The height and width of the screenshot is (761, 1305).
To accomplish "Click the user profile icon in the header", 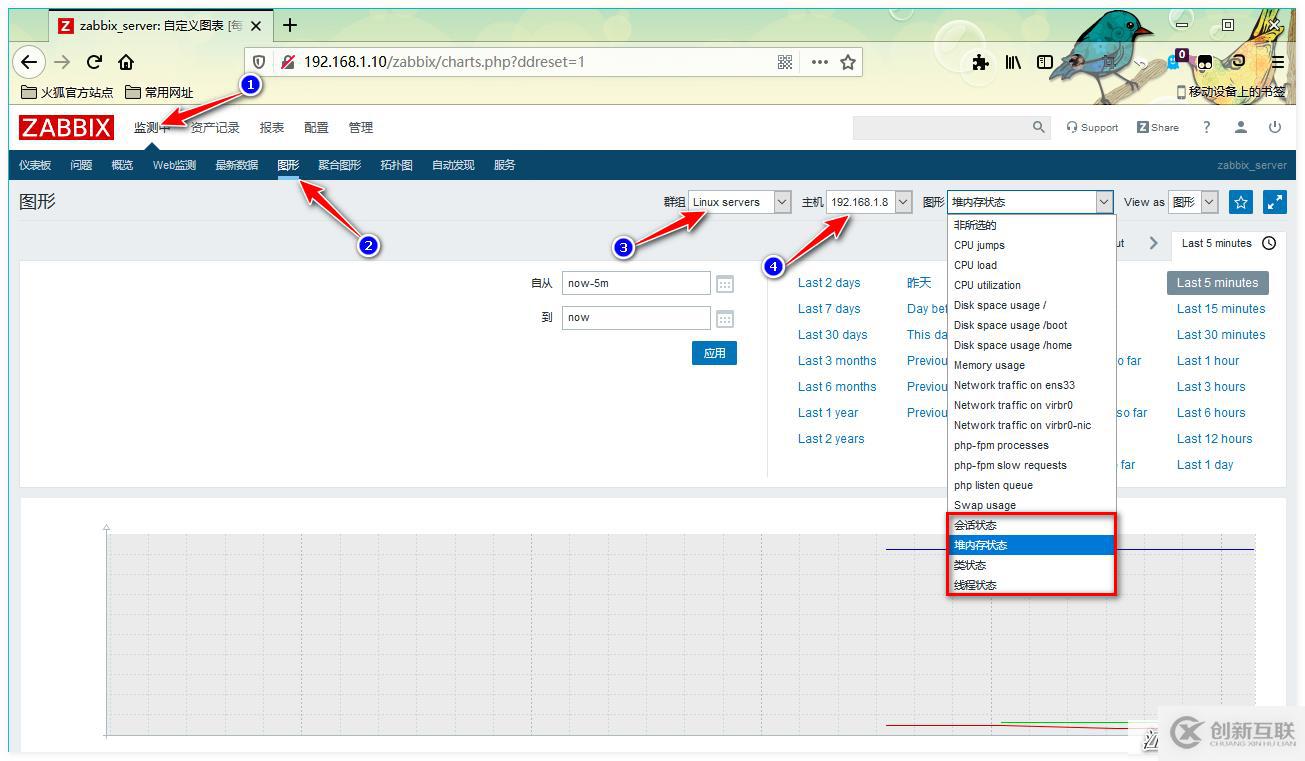I will tap(1240, 127).
